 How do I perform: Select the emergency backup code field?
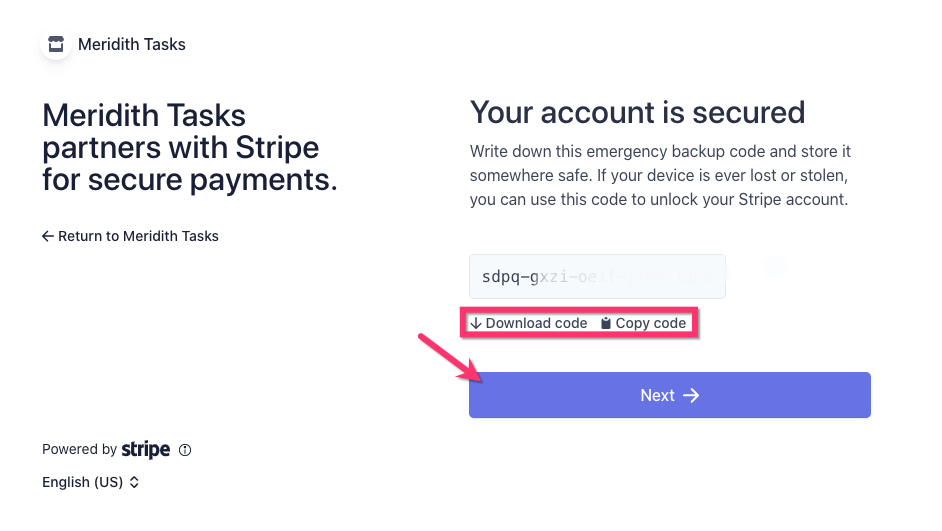(597, 276)
